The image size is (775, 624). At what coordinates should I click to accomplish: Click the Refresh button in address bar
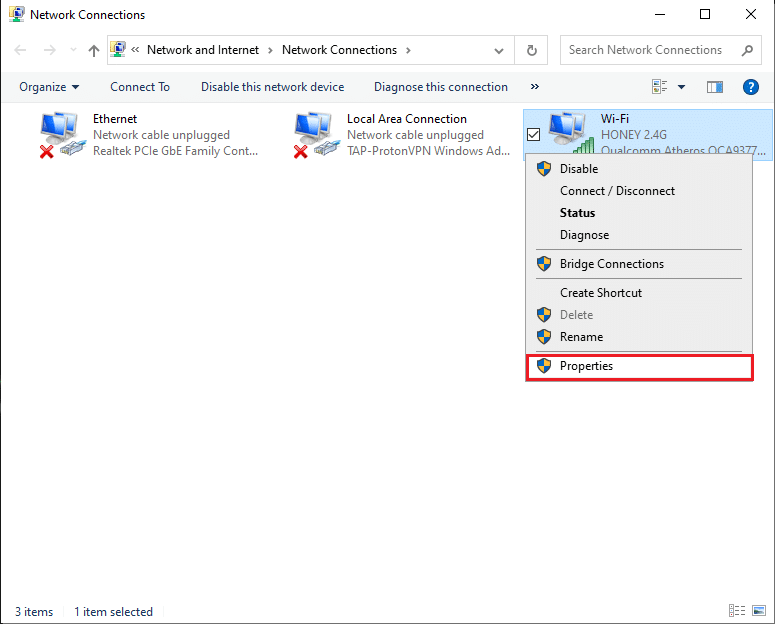[x=531, y=50]
